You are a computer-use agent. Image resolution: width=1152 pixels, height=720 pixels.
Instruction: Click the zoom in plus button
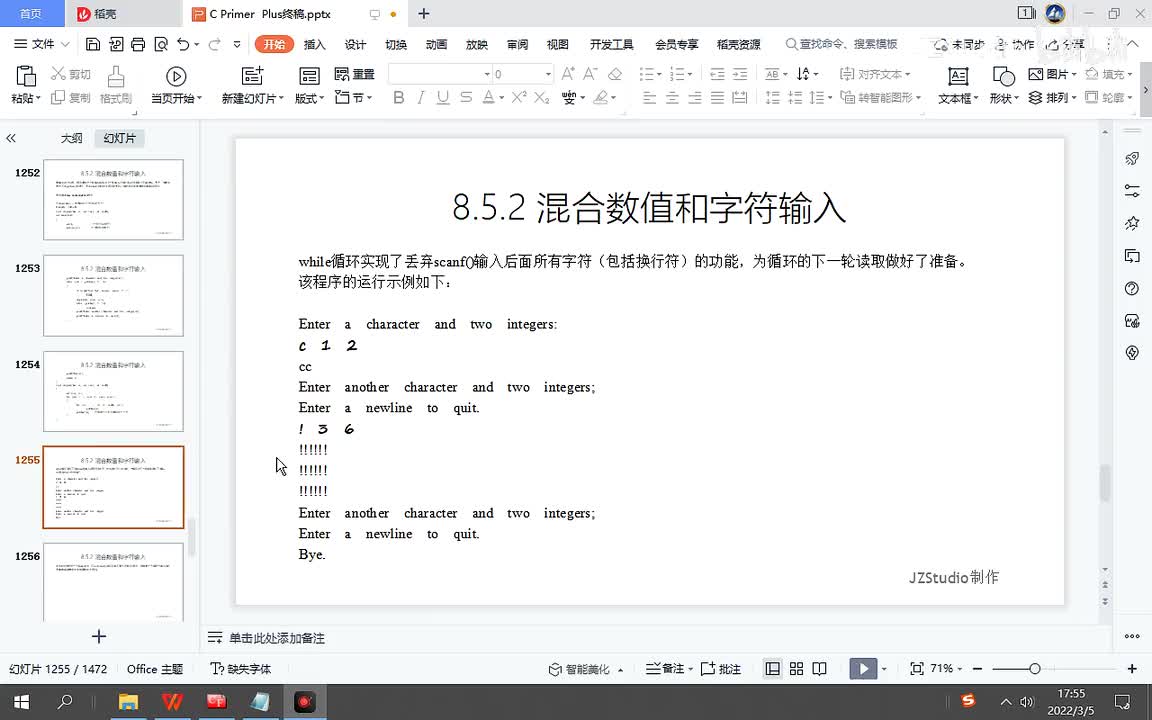1132,669
